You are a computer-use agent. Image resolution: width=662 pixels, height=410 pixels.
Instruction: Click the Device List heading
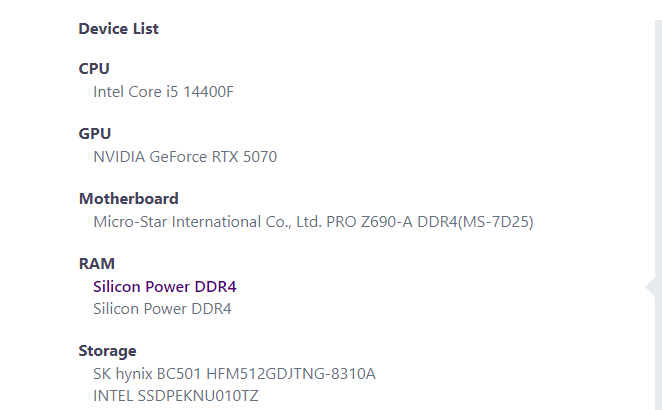[x=119, y=28]
